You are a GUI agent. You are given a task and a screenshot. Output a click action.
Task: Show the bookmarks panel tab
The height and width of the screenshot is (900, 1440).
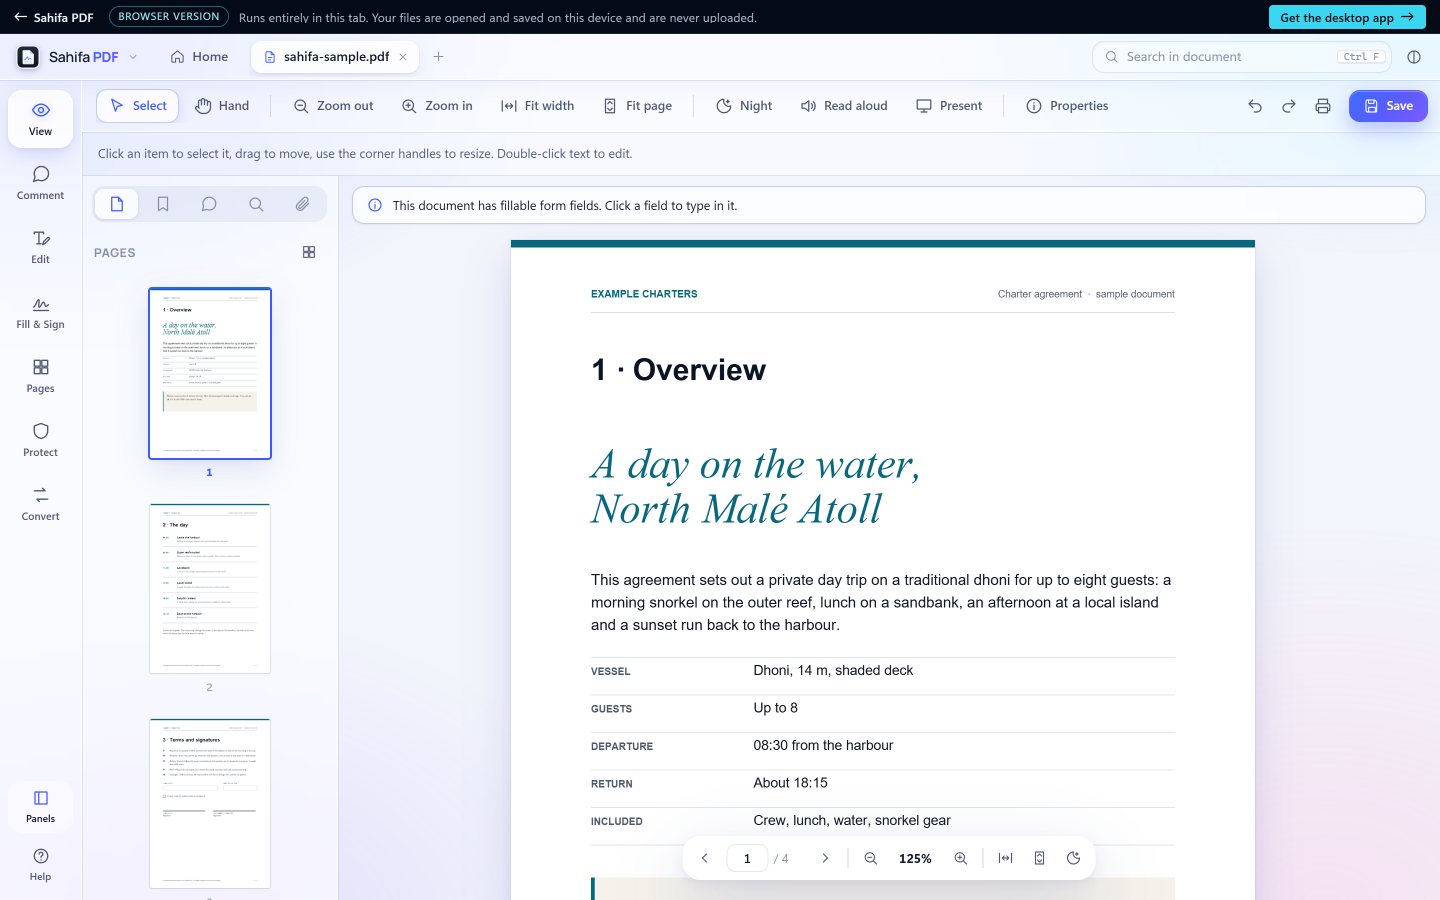pos(163,204)
